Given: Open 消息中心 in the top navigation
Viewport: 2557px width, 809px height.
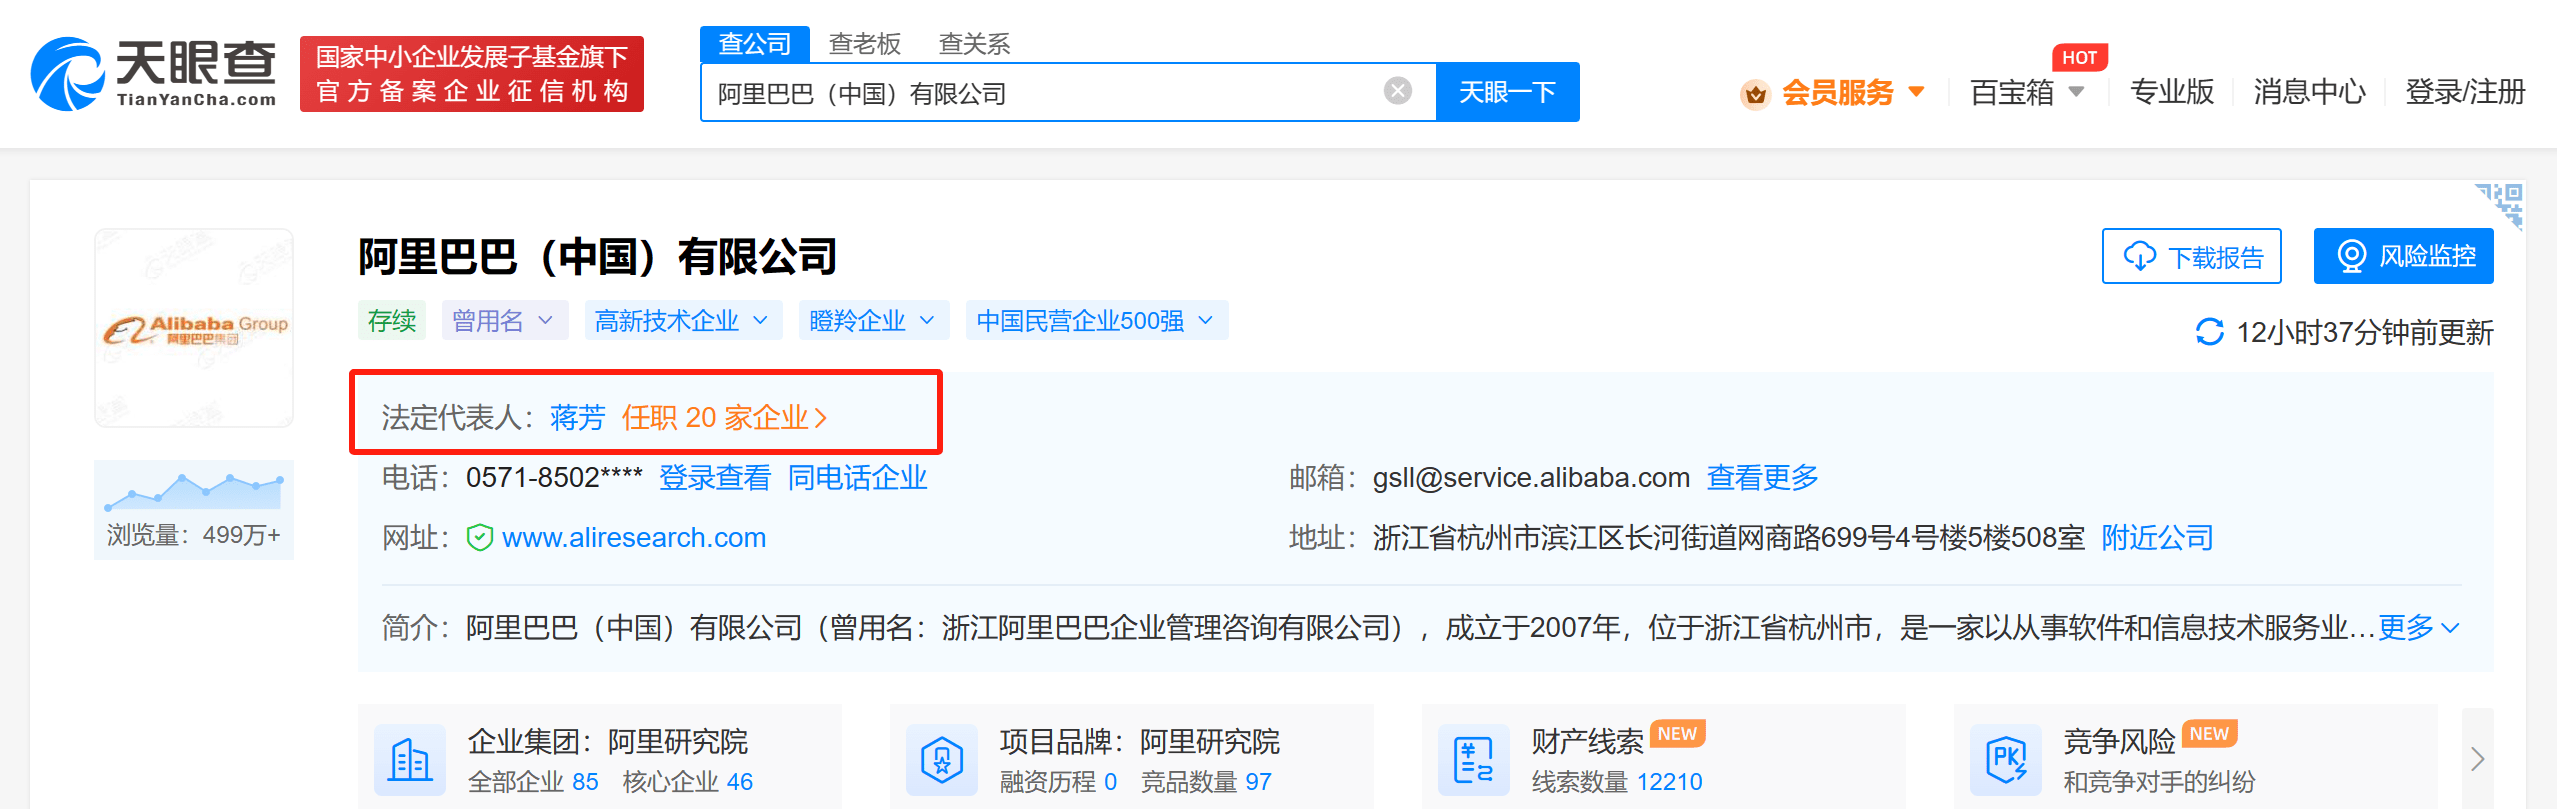Looking at the screenshot, I should tap(2309, 92).
